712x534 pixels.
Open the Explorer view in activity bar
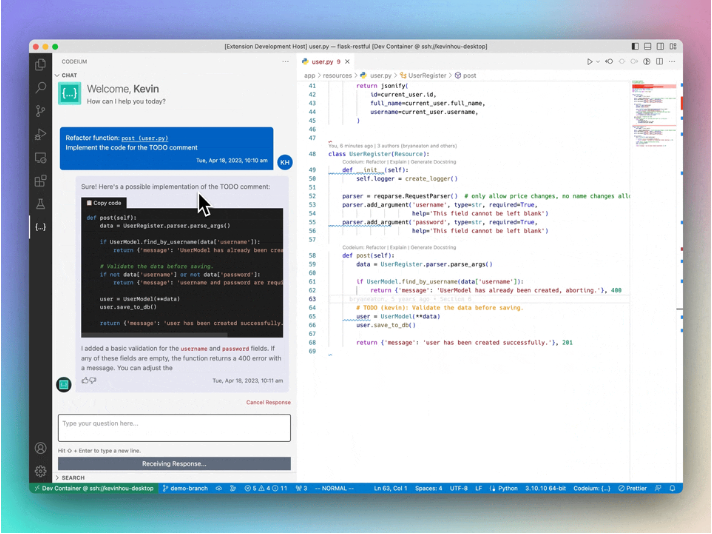tap(40, 65)
